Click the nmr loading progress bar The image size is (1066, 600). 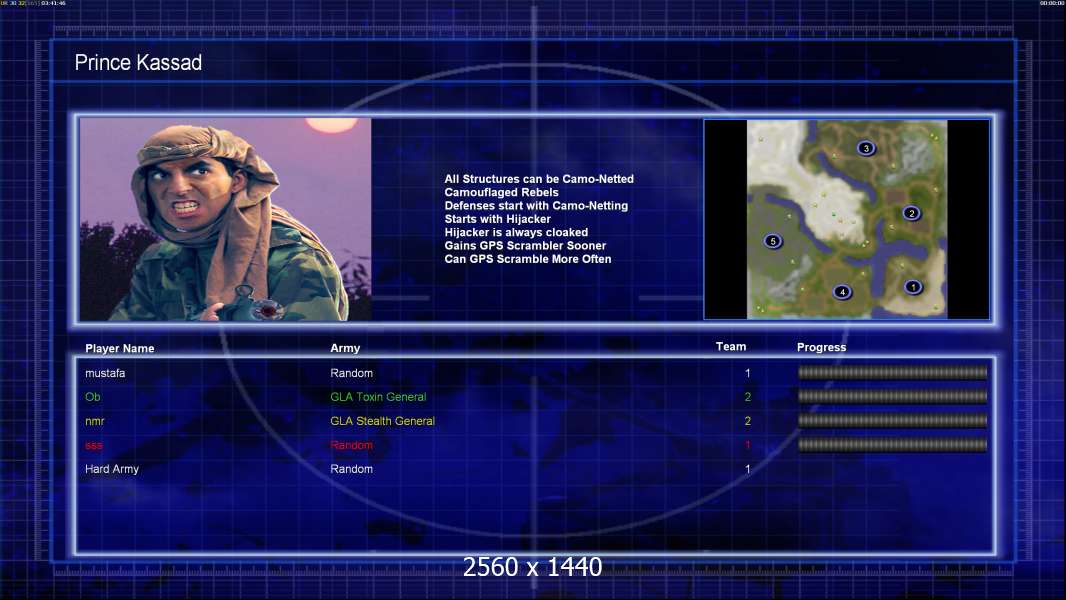893,421
